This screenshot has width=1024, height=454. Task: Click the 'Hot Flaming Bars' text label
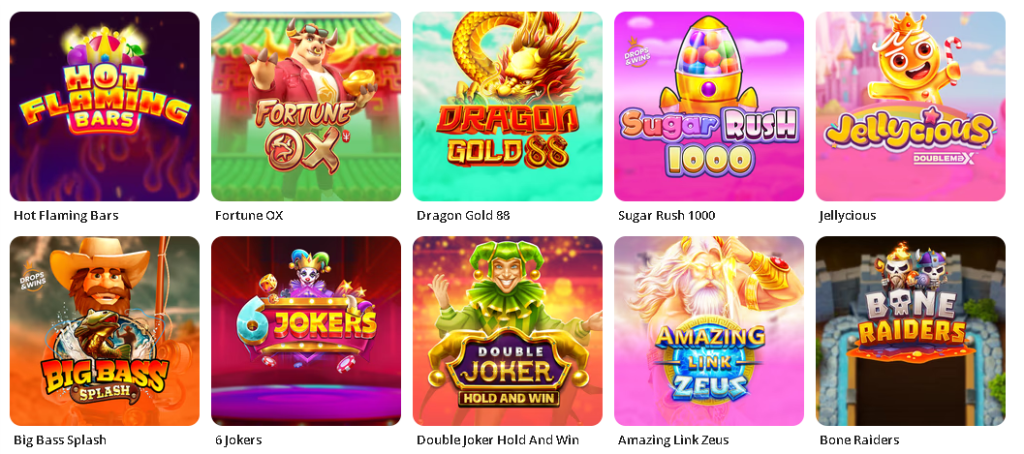pyautogui.click(x=66, y=216)
